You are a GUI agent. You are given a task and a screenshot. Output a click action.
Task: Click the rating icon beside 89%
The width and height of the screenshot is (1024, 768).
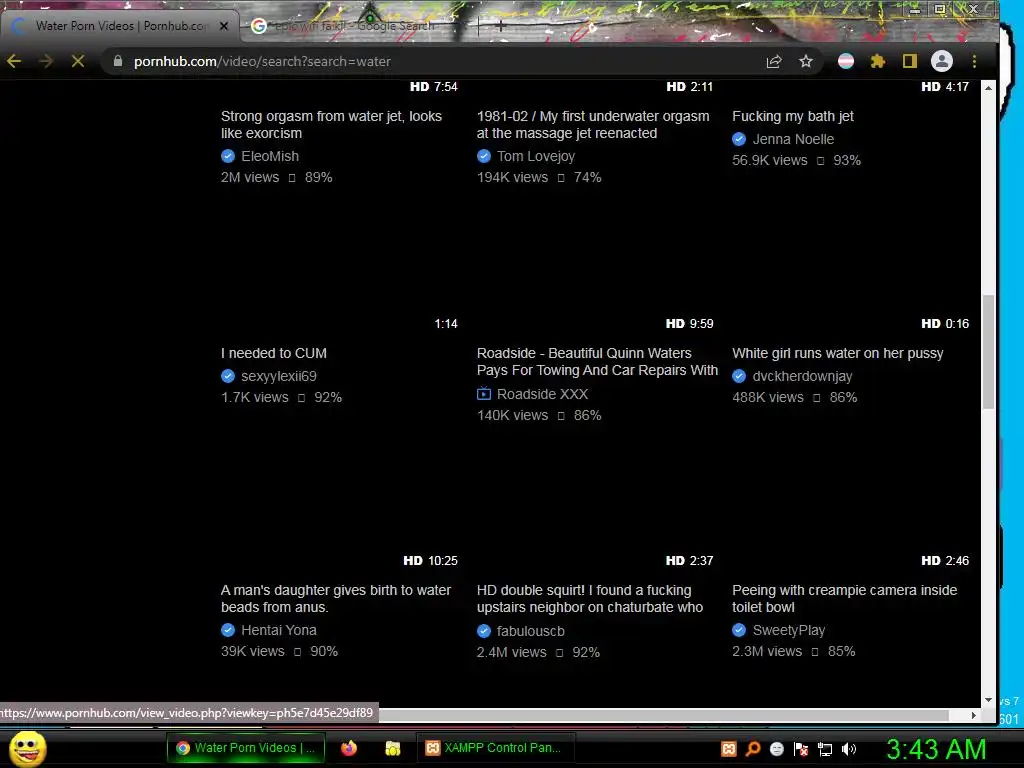[x=292, y=178]
